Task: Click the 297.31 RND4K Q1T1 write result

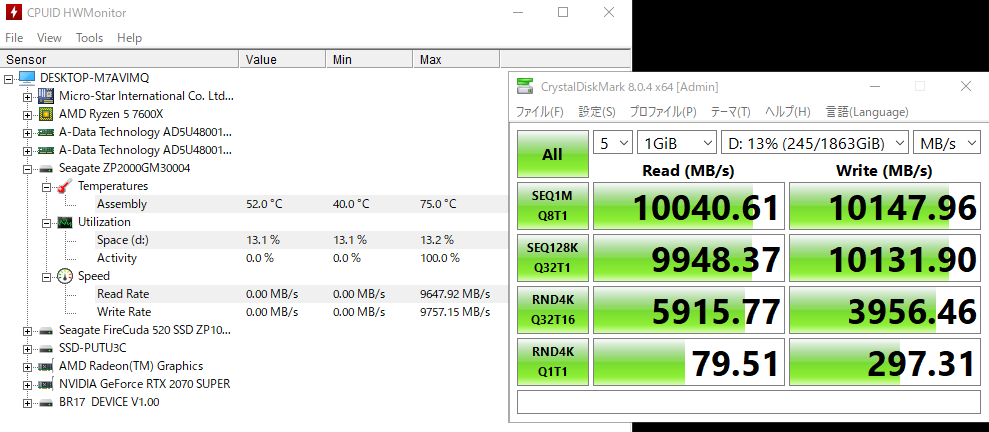Action: coord(885,362)
